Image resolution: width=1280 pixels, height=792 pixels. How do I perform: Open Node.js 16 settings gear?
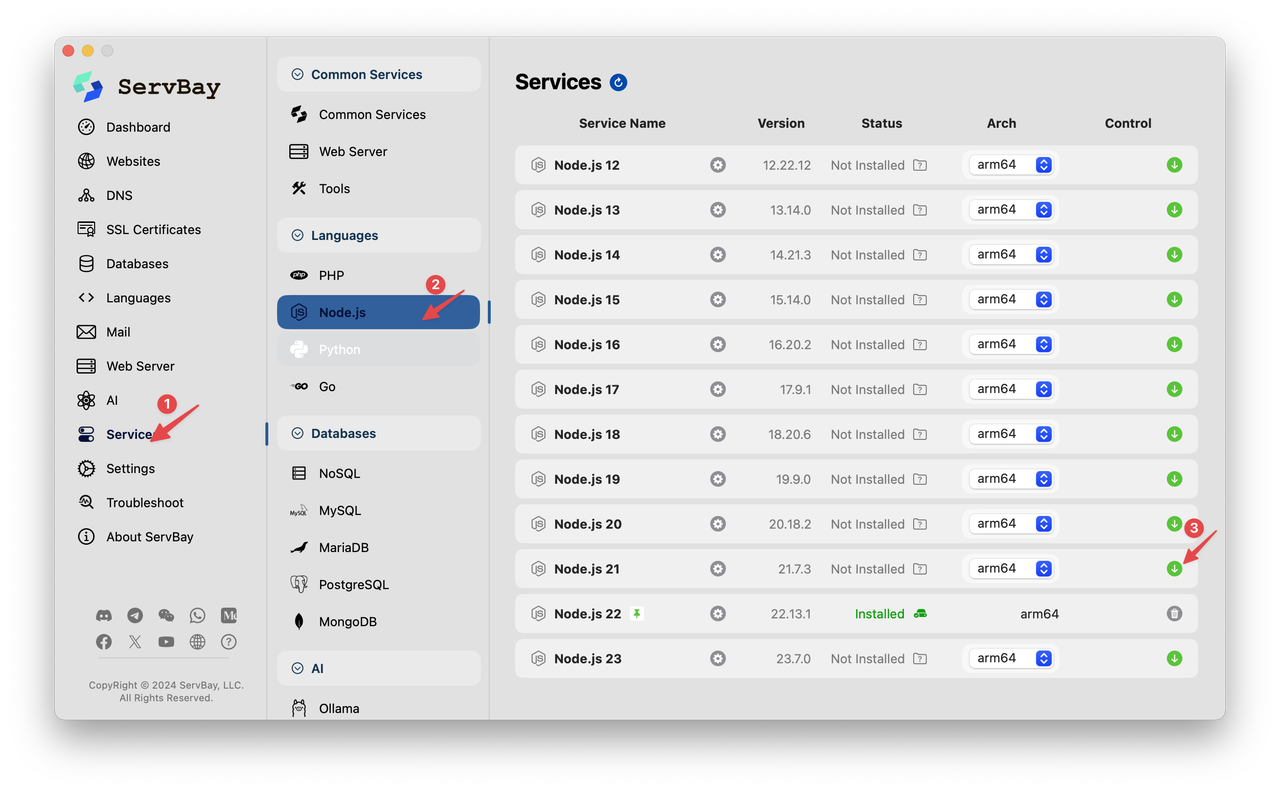point(717,344)
